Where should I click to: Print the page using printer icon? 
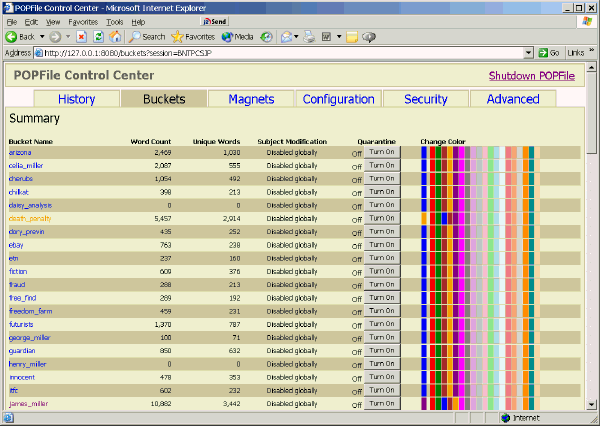coord(309,37)
